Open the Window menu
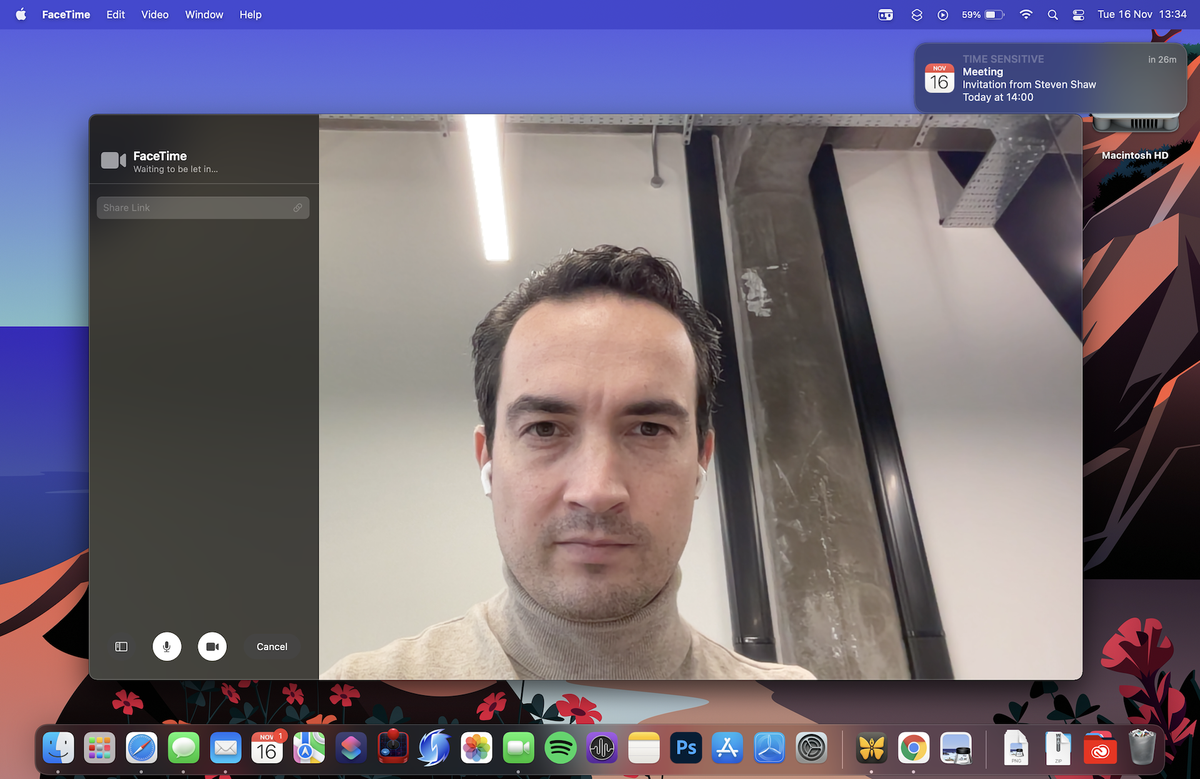This screenshot has width=1200, height=779. (x=204, y=14)
